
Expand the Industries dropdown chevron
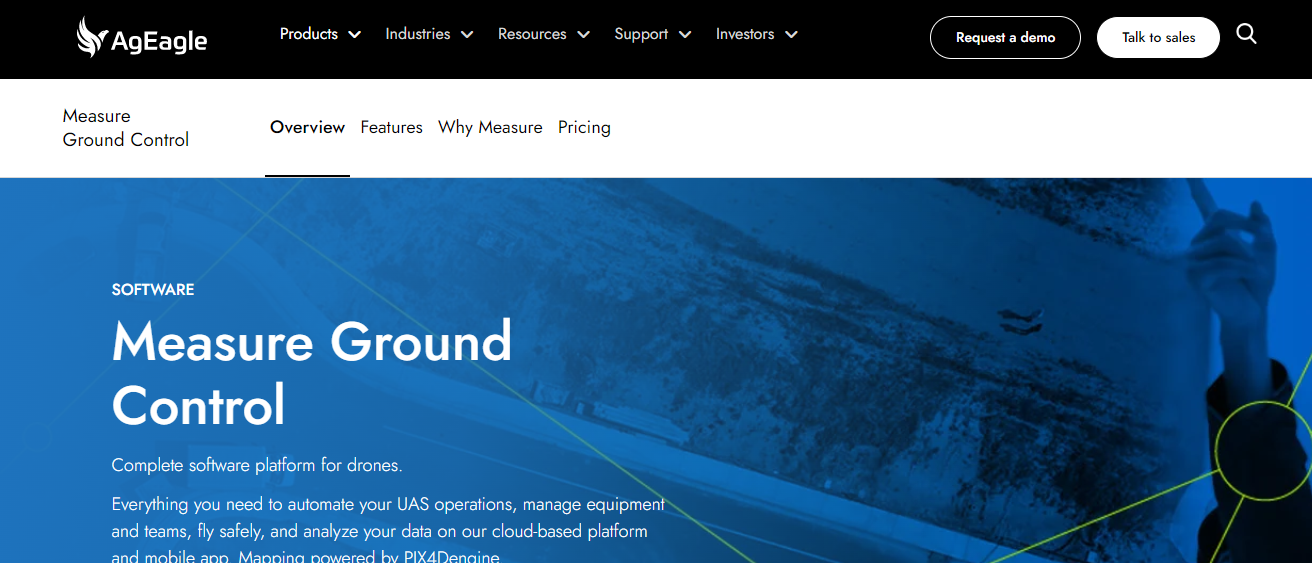[467, 35]
